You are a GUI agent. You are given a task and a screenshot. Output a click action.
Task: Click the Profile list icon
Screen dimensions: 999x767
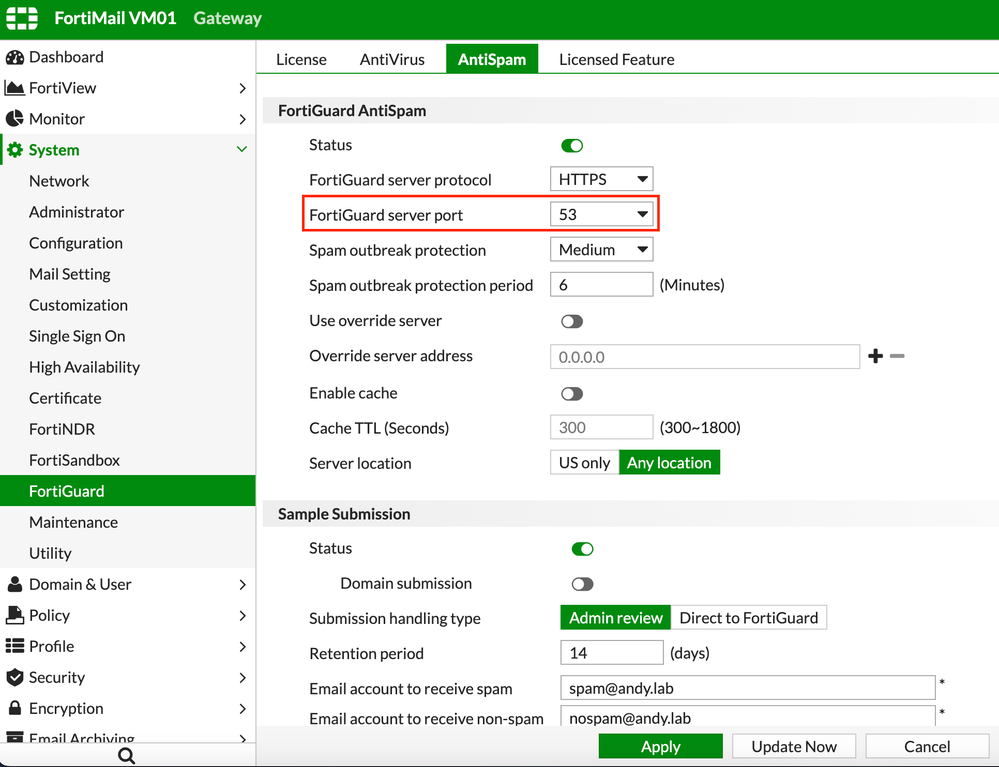point(15,646)
